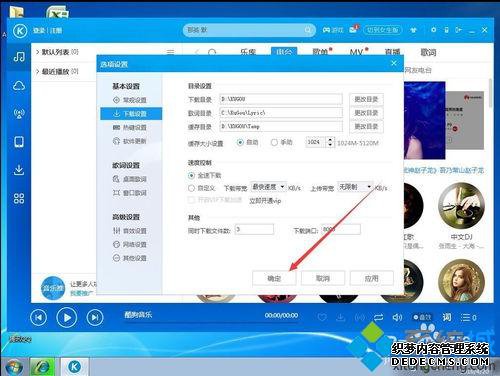Screen dimensions: 500x376
Task: Open 音效设置 in settings sidebar
Action: [130, 231]
